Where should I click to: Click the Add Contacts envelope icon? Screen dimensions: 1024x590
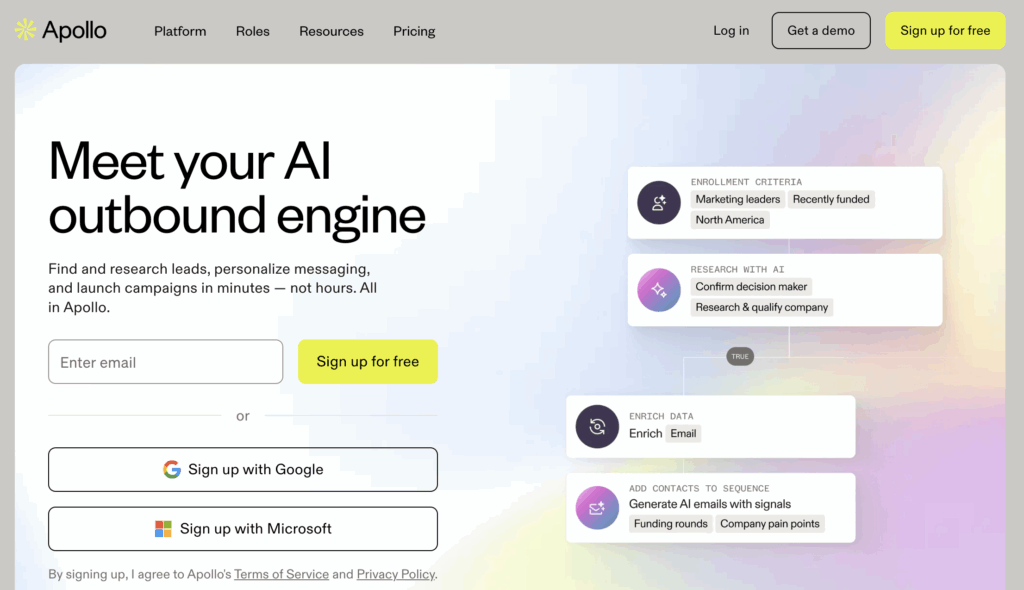point(597,508)
